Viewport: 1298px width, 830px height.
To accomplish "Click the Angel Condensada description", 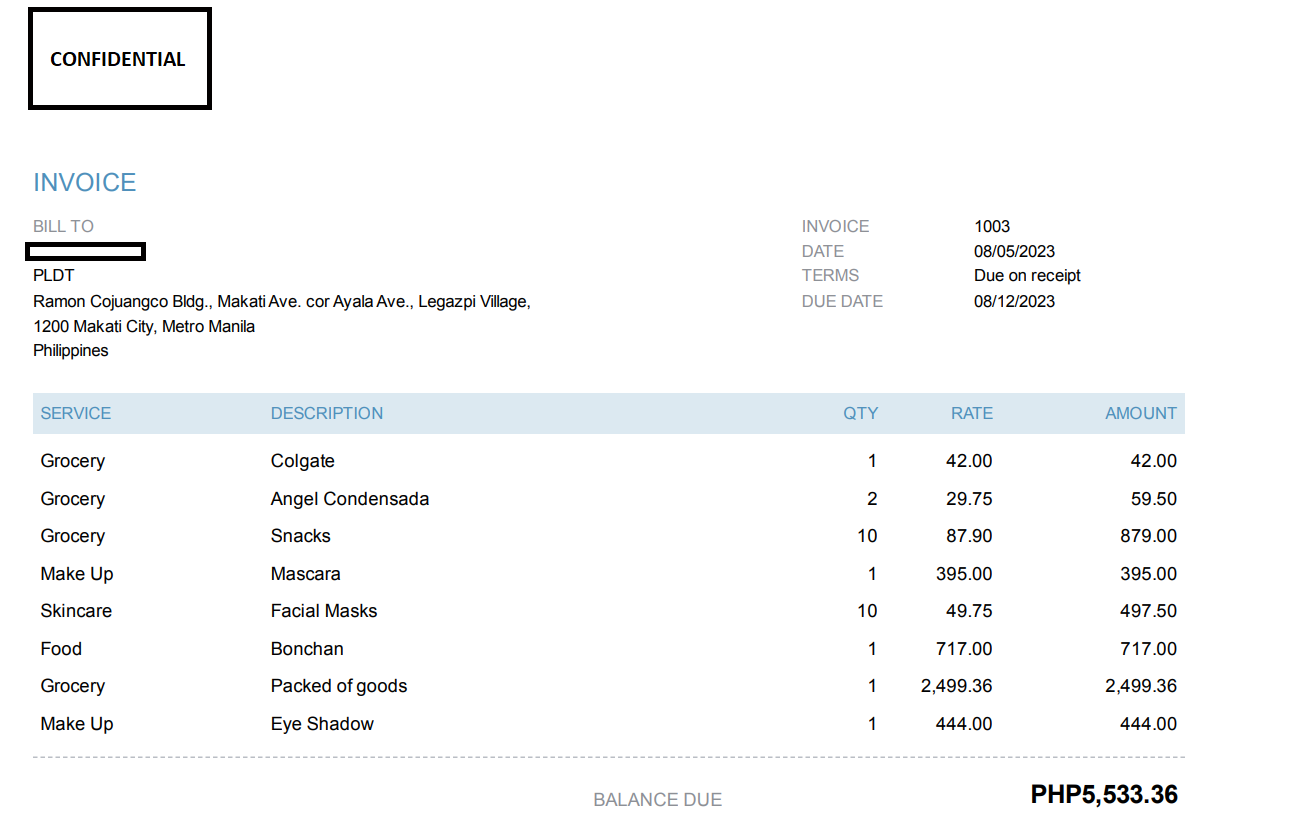I will [350, 499].
